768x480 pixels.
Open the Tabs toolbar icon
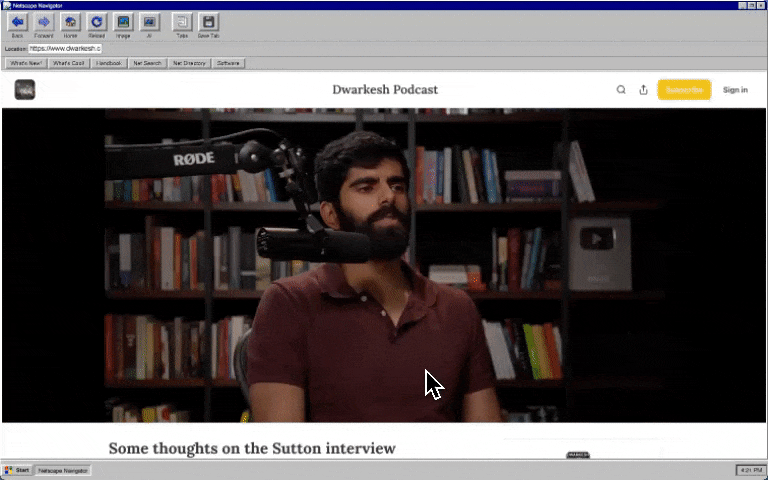tap(182, 22)
